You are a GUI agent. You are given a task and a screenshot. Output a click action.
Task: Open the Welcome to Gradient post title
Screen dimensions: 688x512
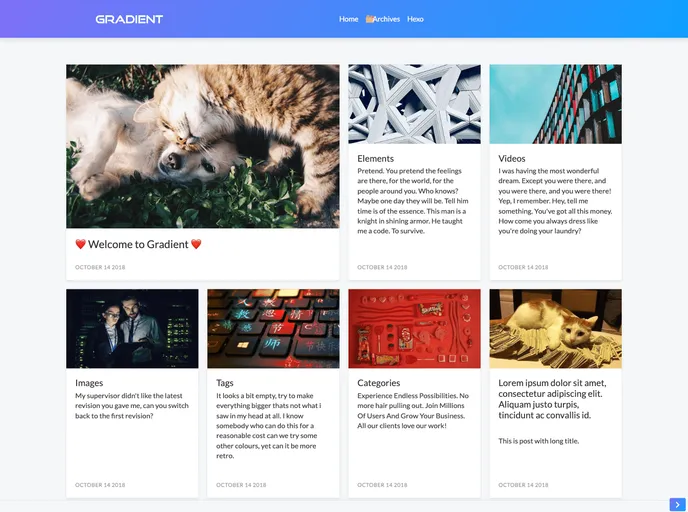[138, 244]
